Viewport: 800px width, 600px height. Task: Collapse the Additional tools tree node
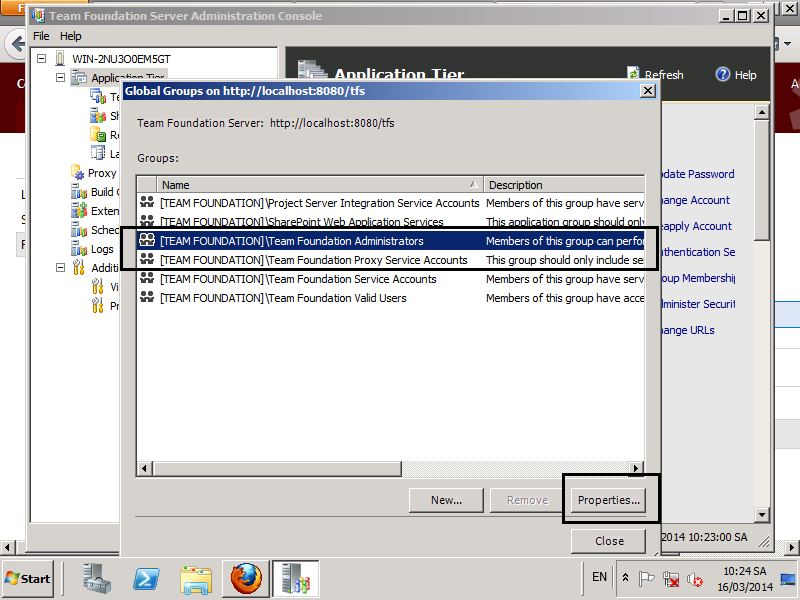[60, 267]
